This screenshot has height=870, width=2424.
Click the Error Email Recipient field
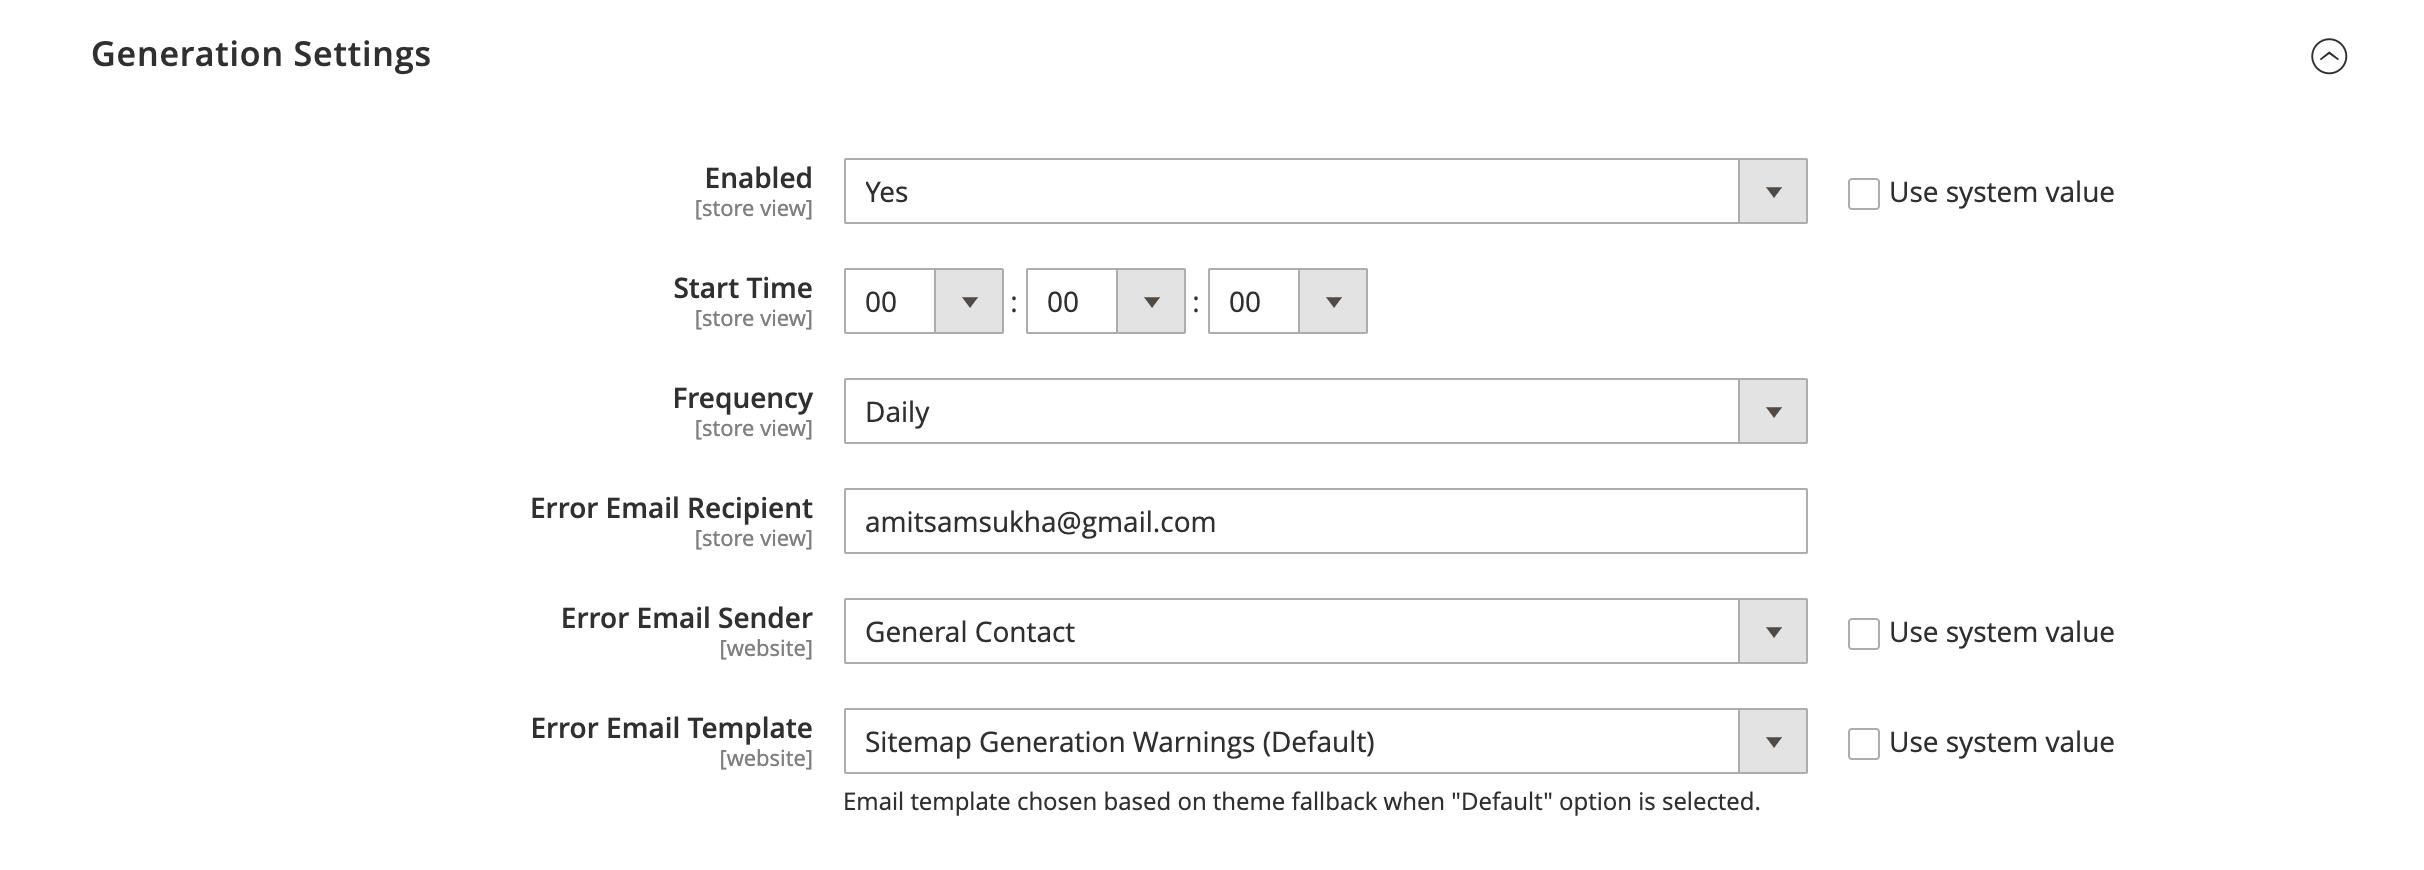(1325, 521)
